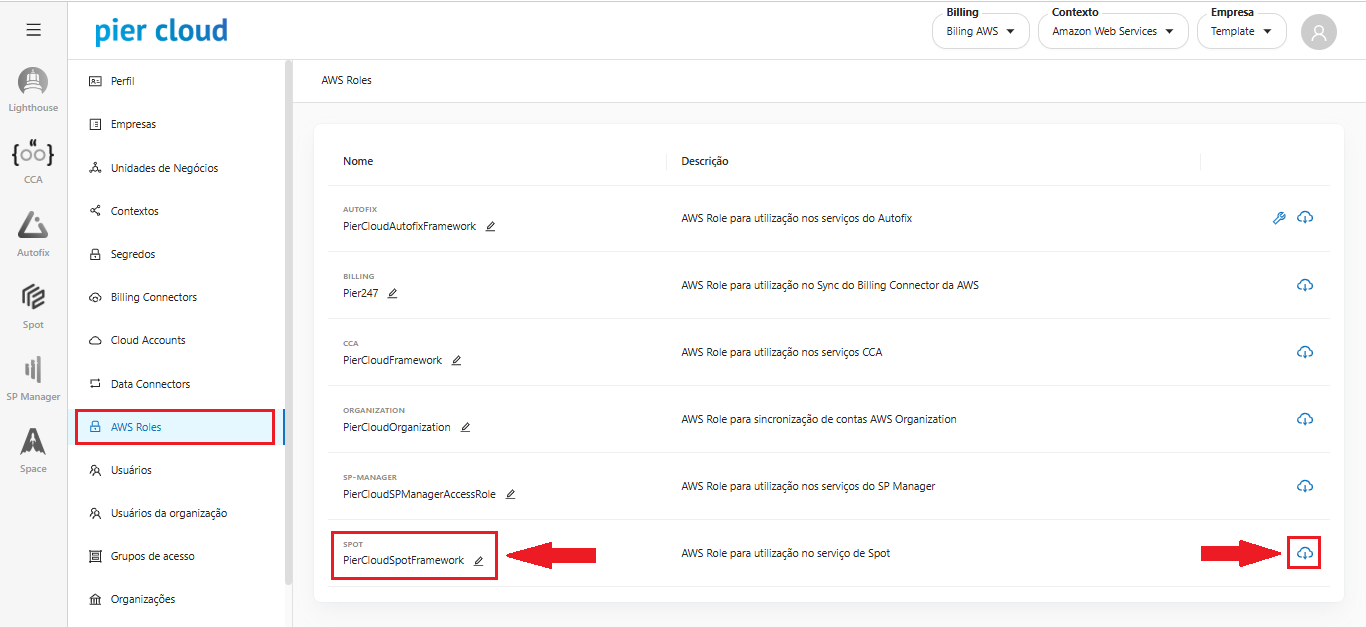The image size is (1366, 627).
Task: Expand the Contexto Amazon Web Services dropdown
Action: click(1112, 32)
